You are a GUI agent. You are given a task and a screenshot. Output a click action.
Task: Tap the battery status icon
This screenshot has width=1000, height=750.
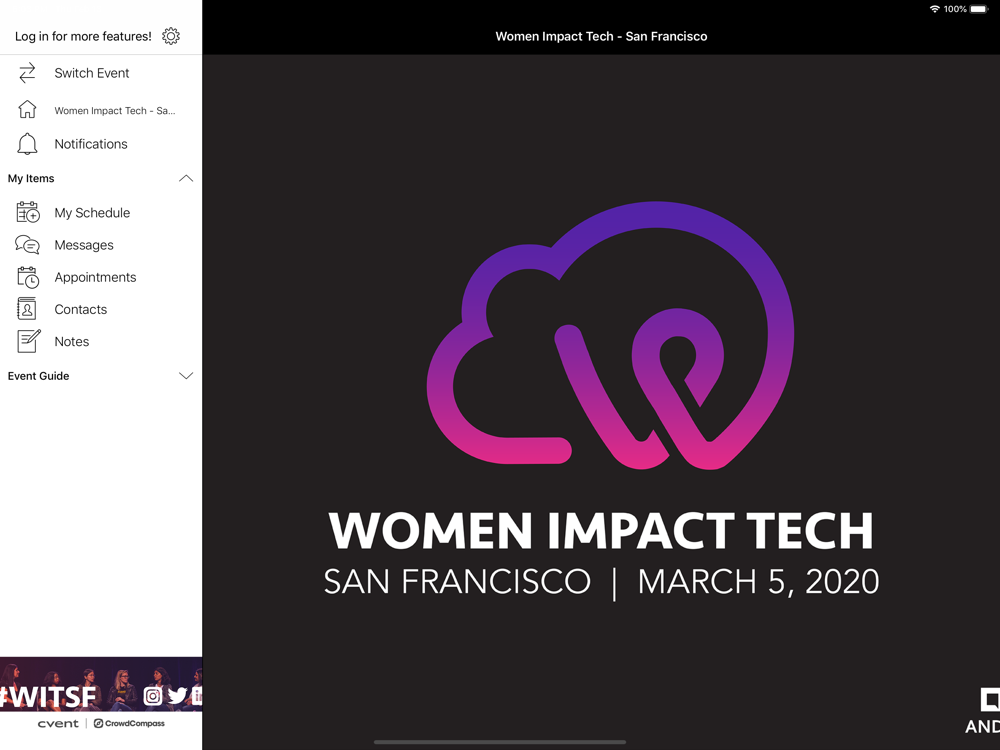(979, 9)
